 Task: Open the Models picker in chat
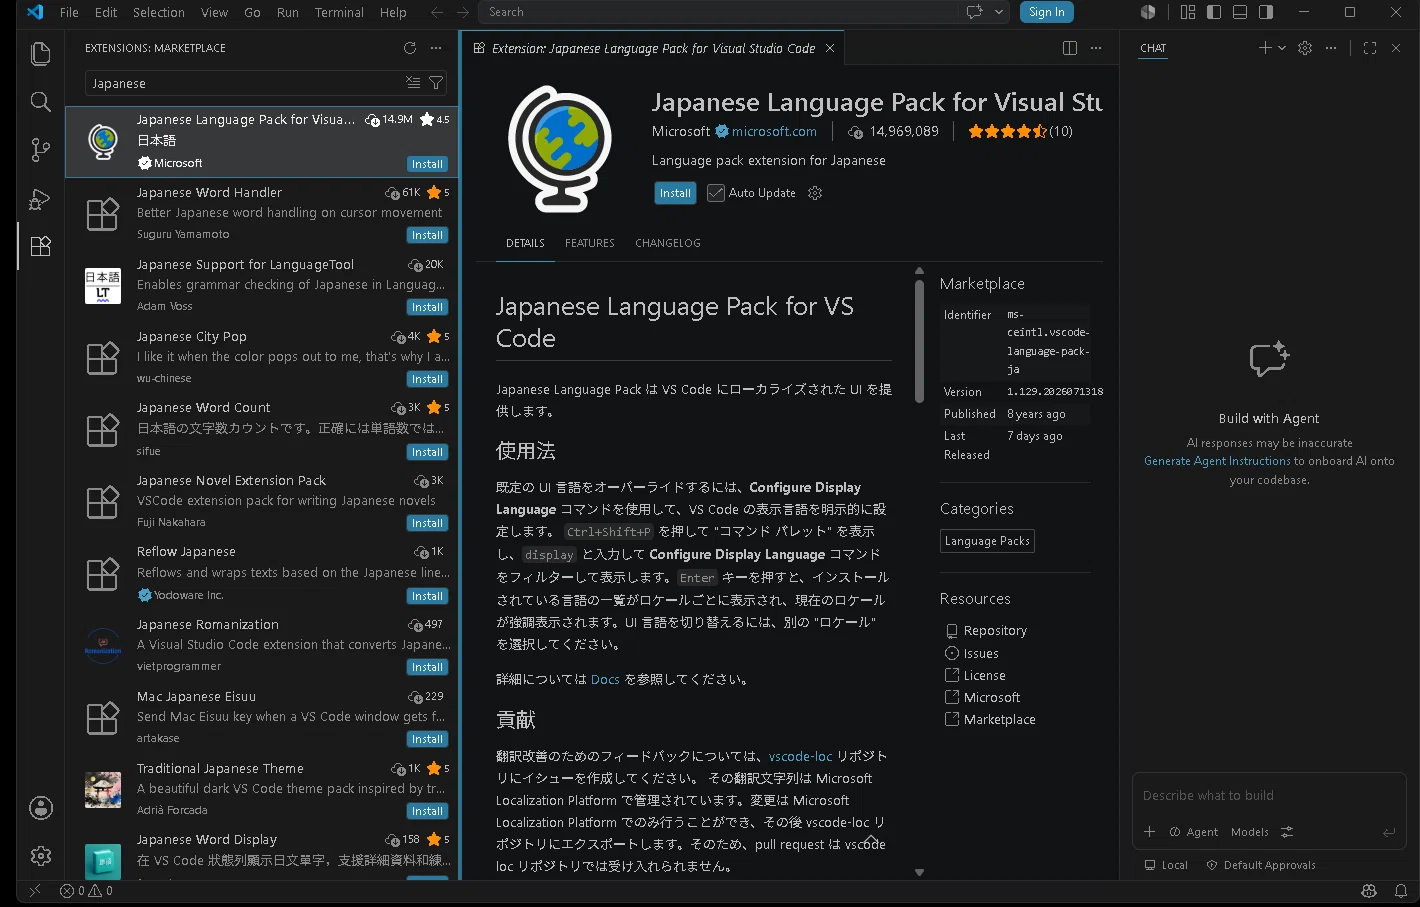[x=1250, y=832]
